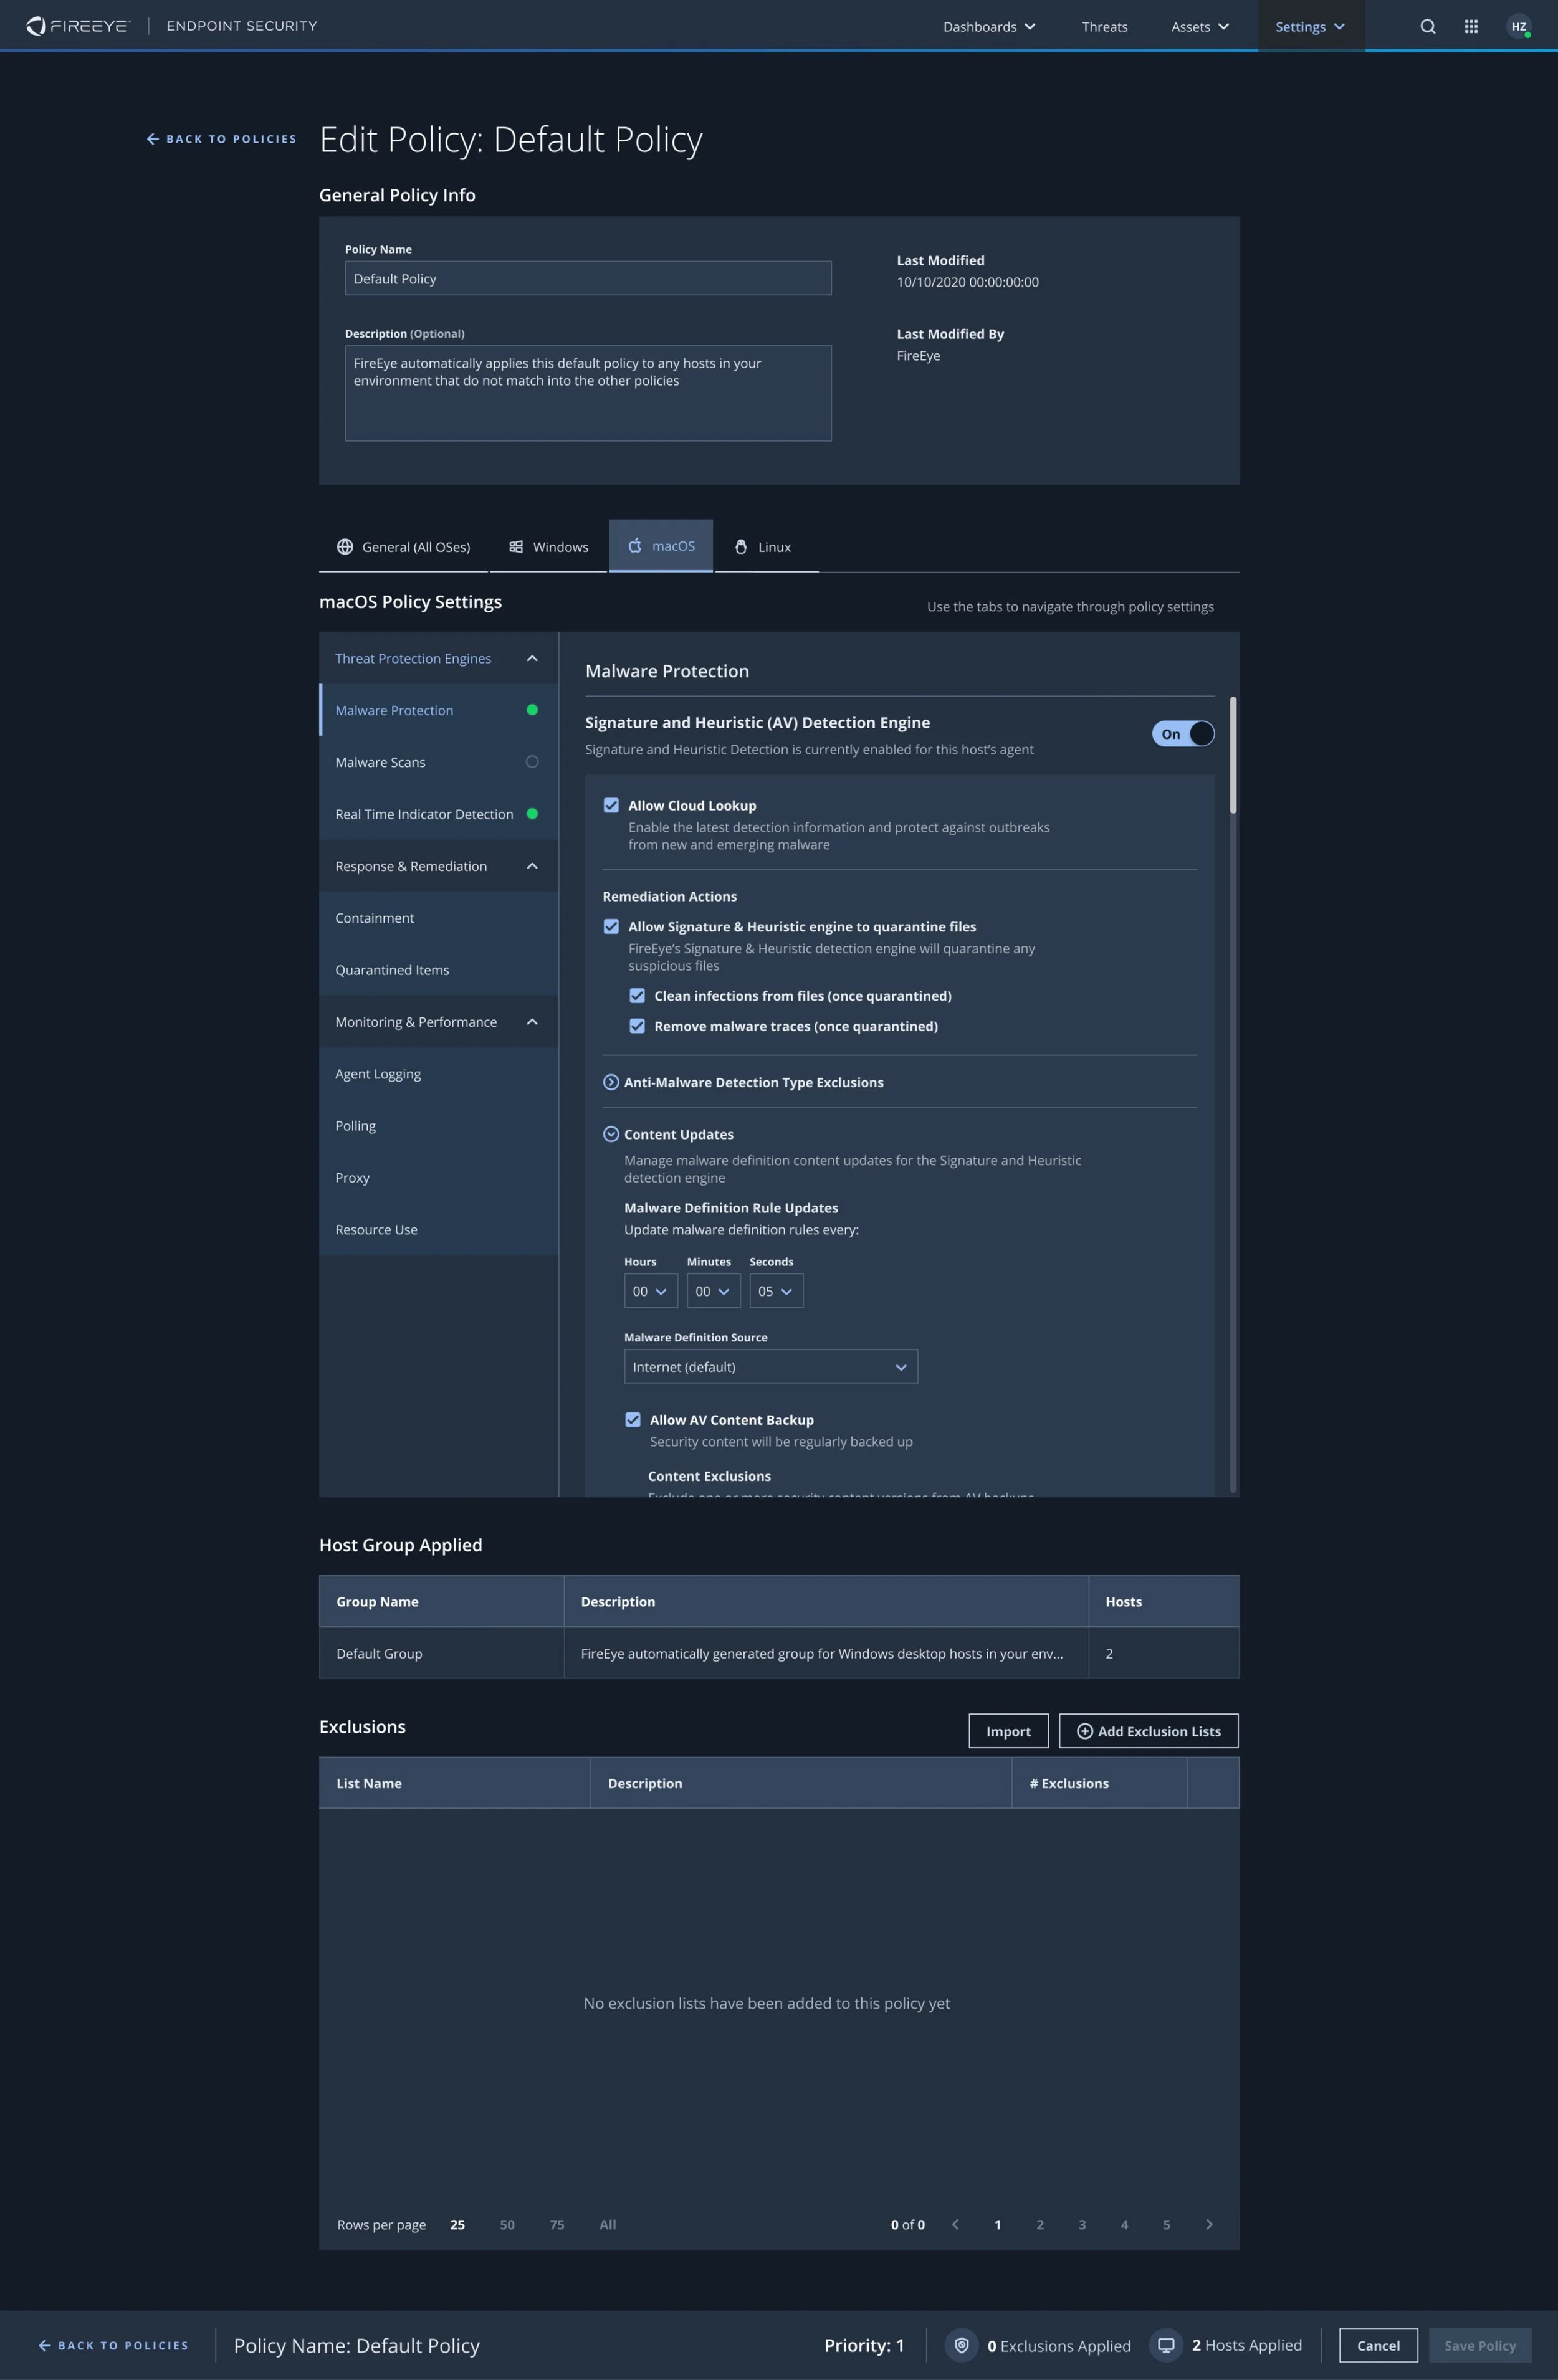Click the Policy Name input field
This screenshot has width=1558, height=2380.
[x=588, y=278]
